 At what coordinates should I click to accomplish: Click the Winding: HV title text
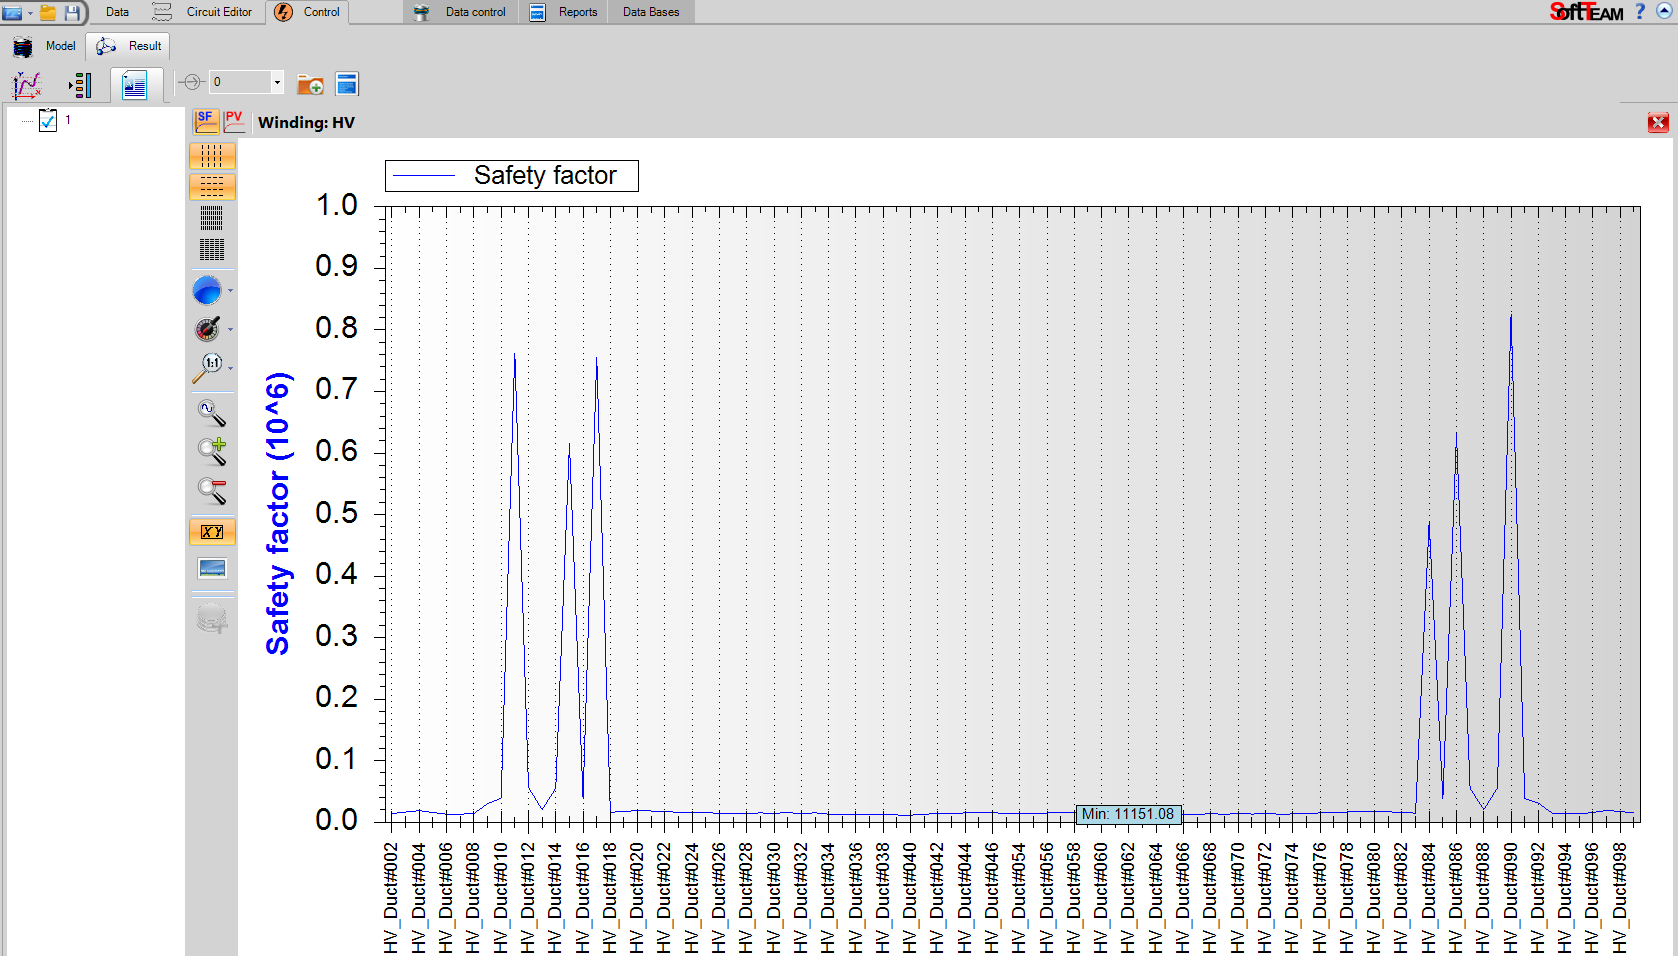point(306,122)
